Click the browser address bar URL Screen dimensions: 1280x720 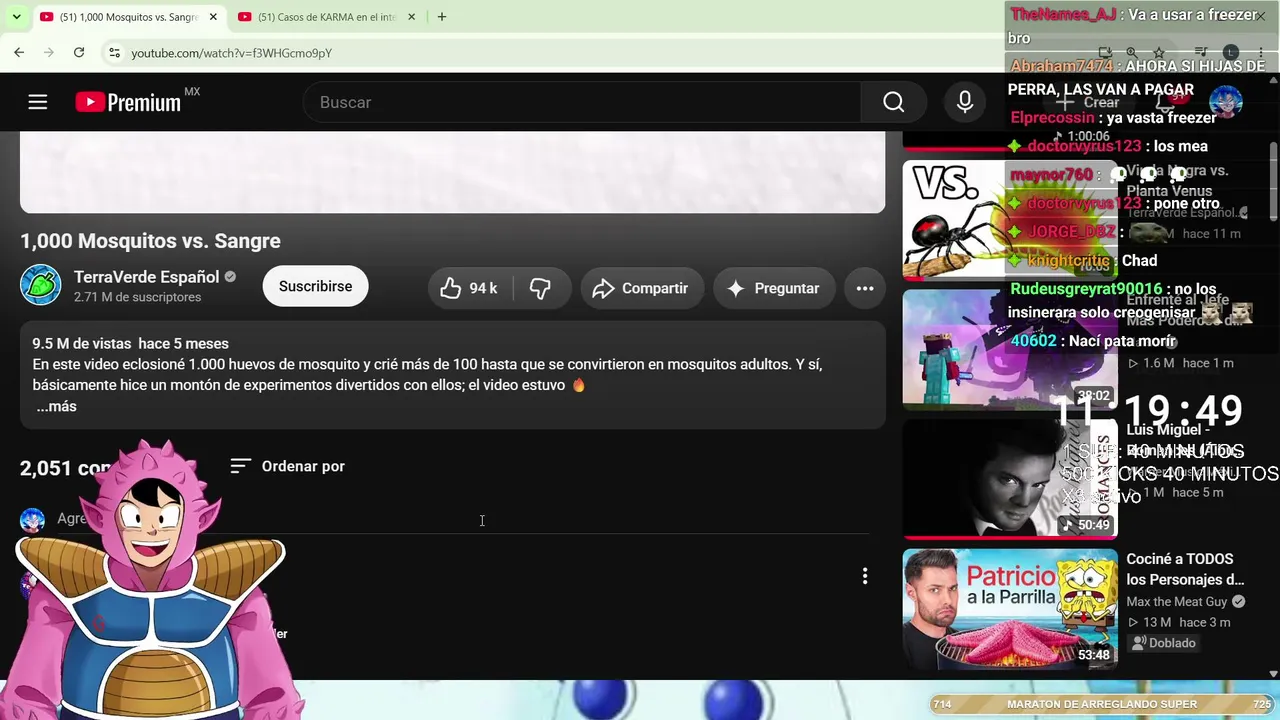[x=231, y=53]
